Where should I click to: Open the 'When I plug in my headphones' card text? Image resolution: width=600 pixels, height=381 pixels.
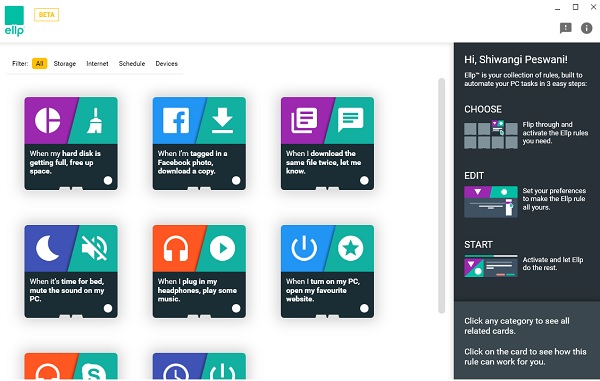pyautogui.click(x=197, y=290)
